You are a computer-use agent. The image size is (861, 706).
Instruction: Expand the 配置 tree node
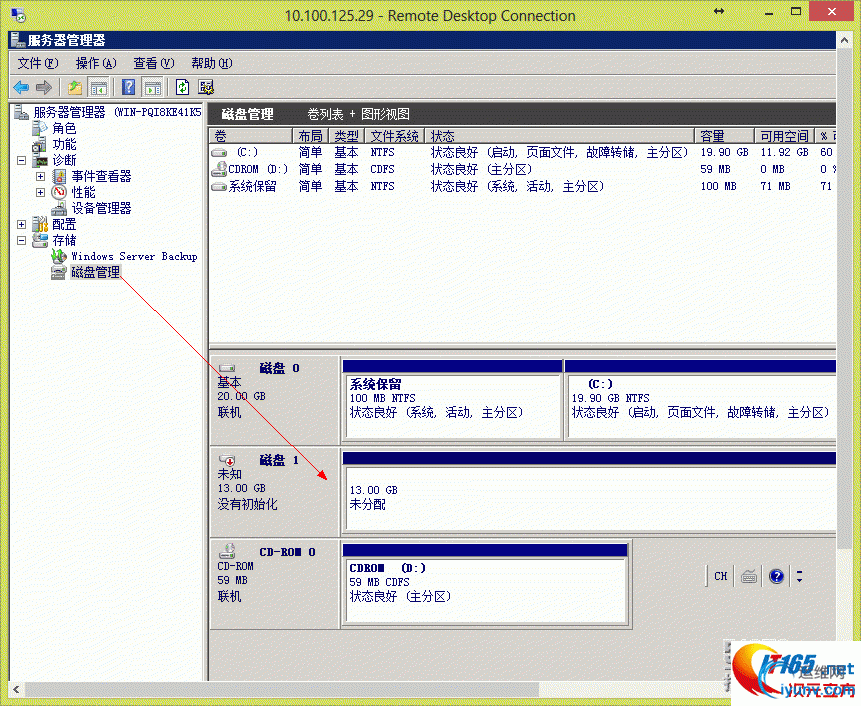pyautogui.click(x=21, y=225)
